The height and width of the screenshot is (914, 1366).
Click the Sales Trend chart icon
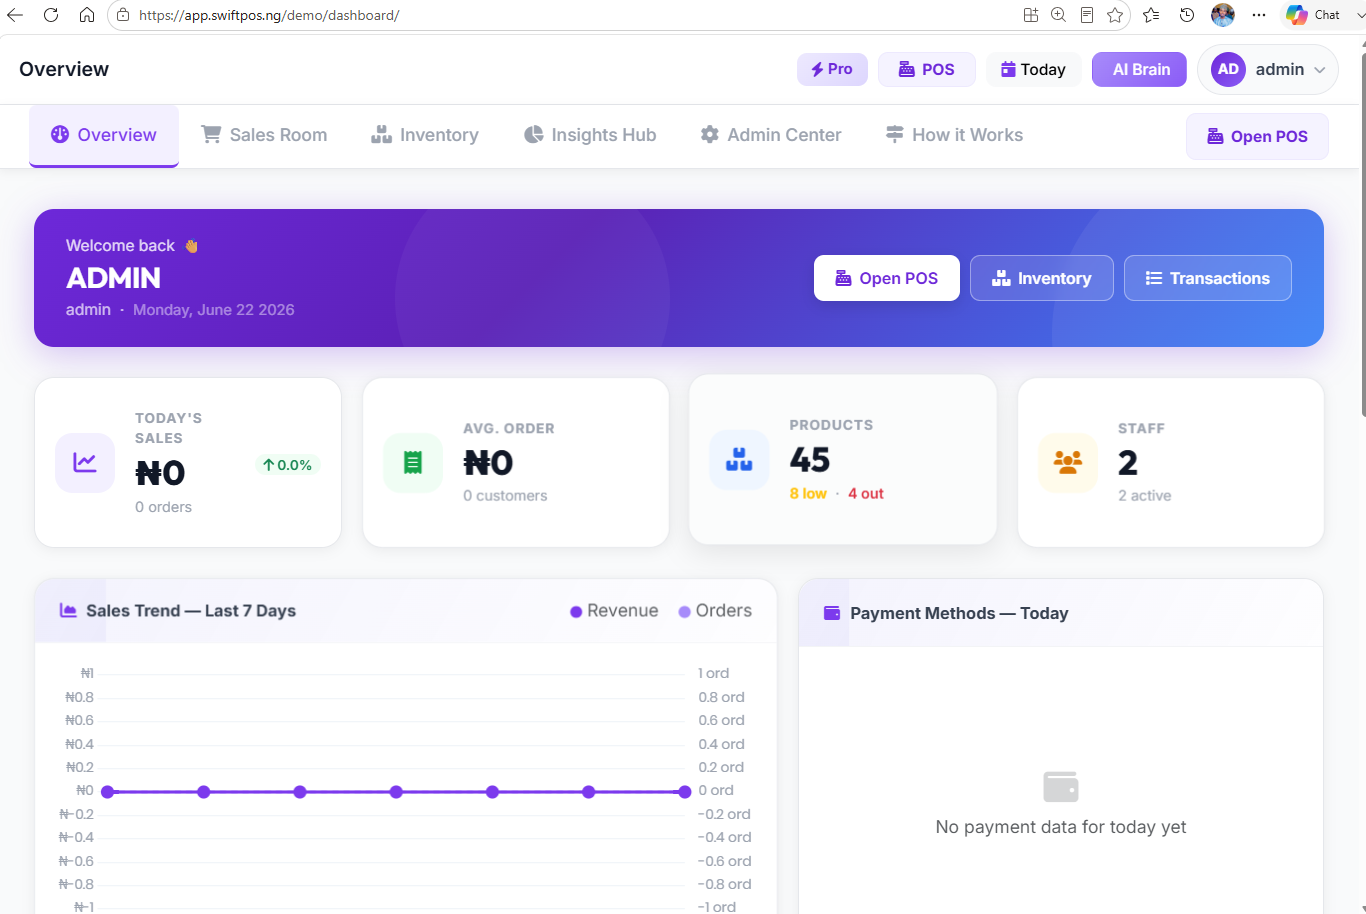tap(68, 610)
